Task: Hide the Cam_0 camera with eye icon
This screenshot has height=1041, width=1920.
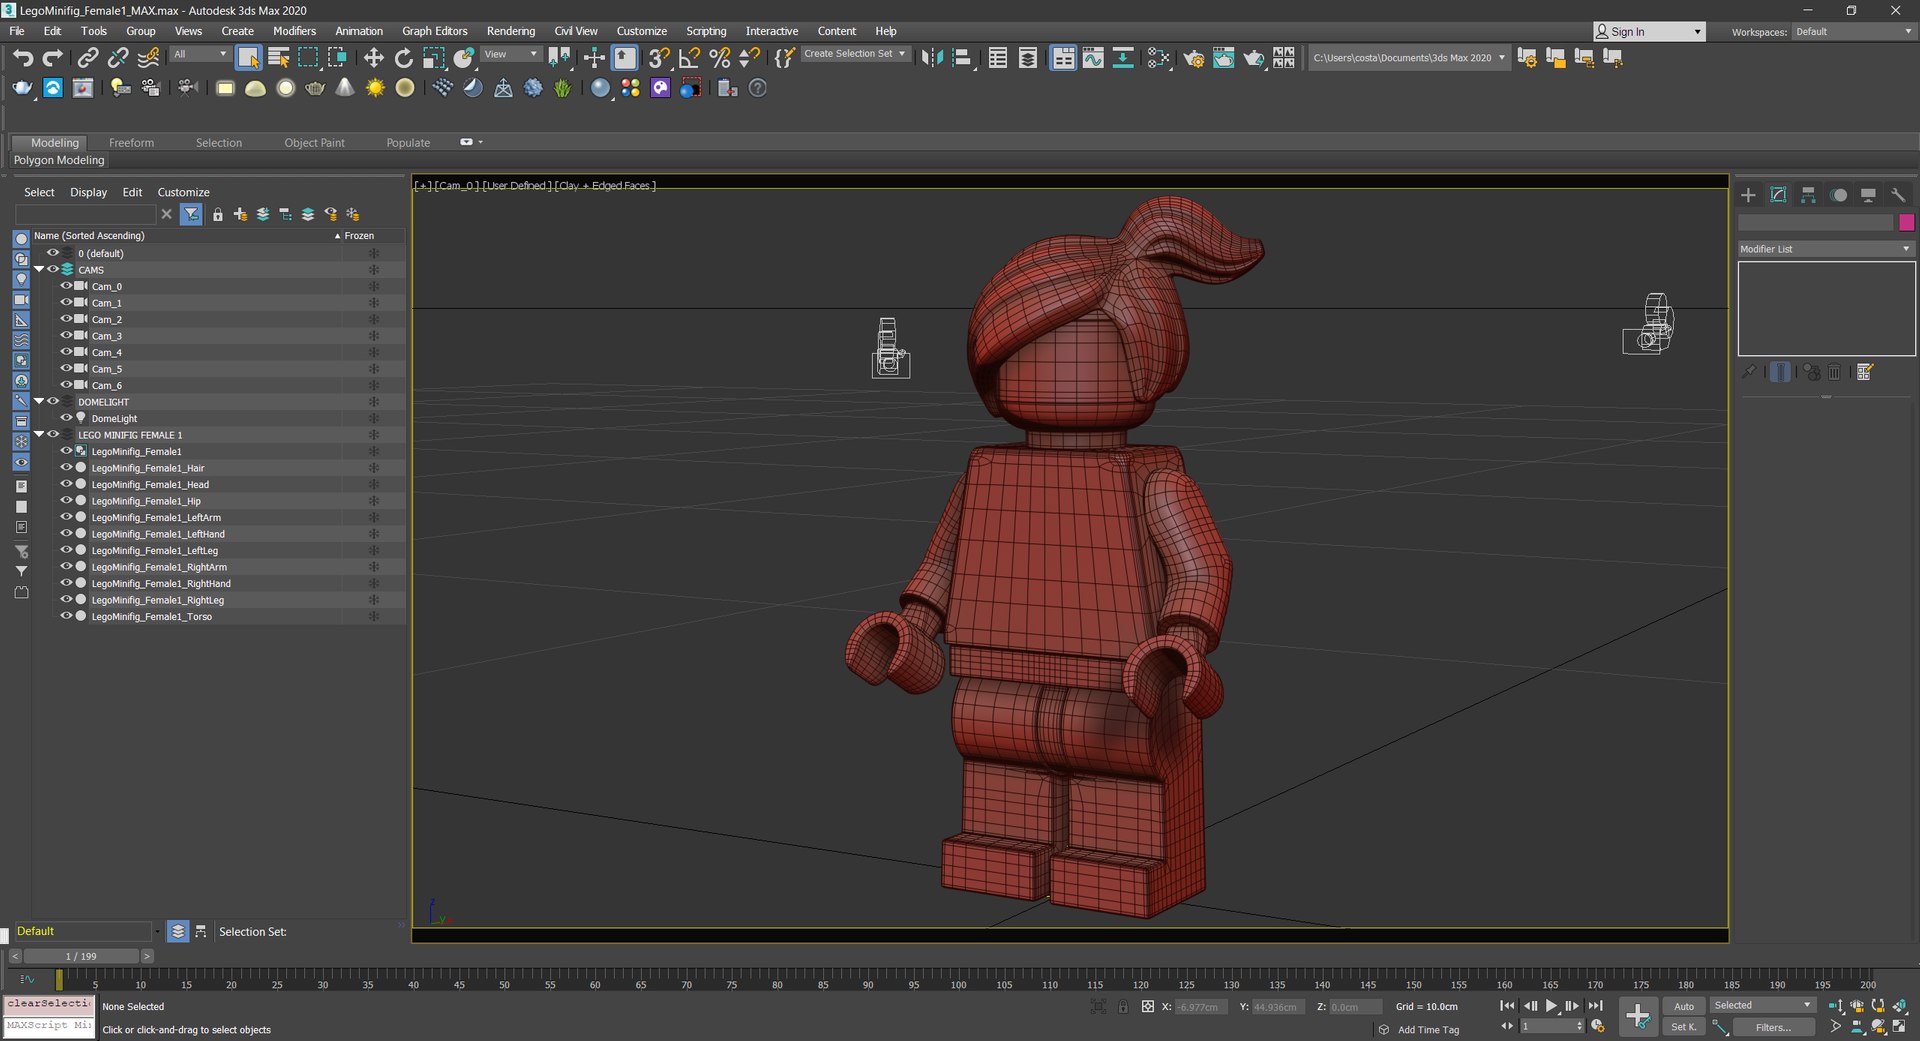Action: pyautogui.click(x=66, y=286)
